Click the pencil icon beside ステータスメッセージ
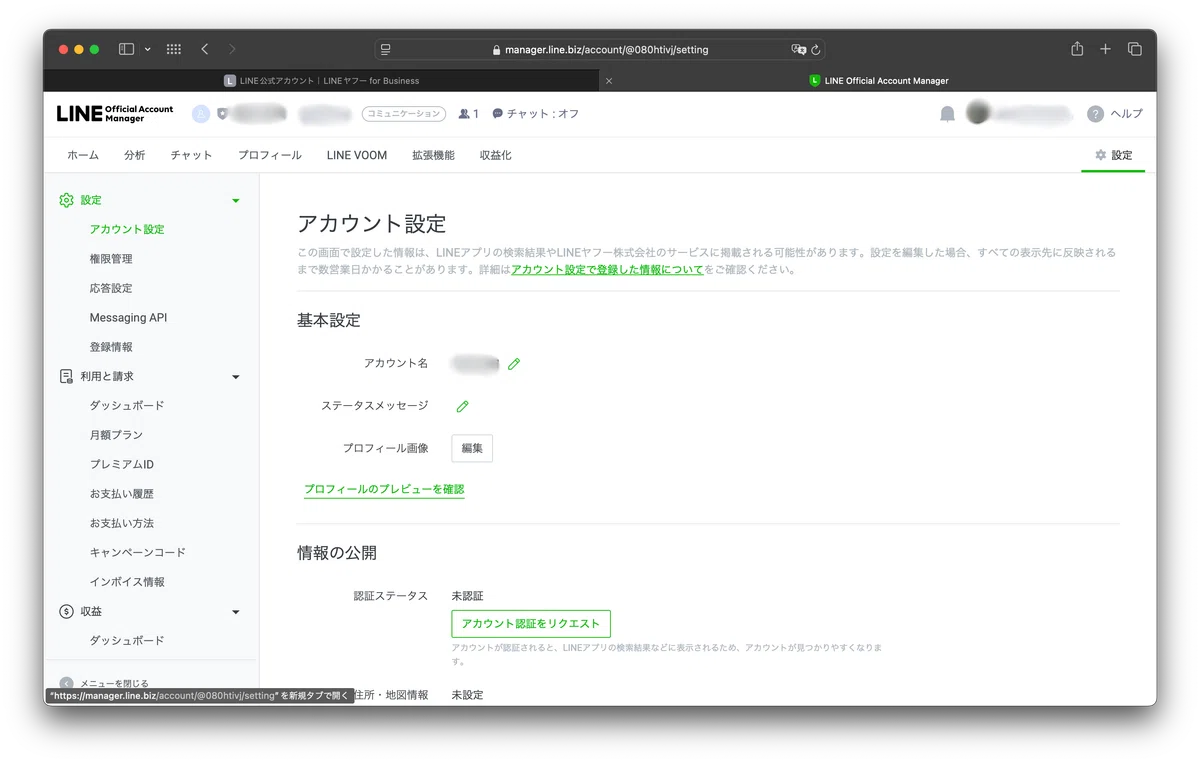1200x763 pixels. 462,406
